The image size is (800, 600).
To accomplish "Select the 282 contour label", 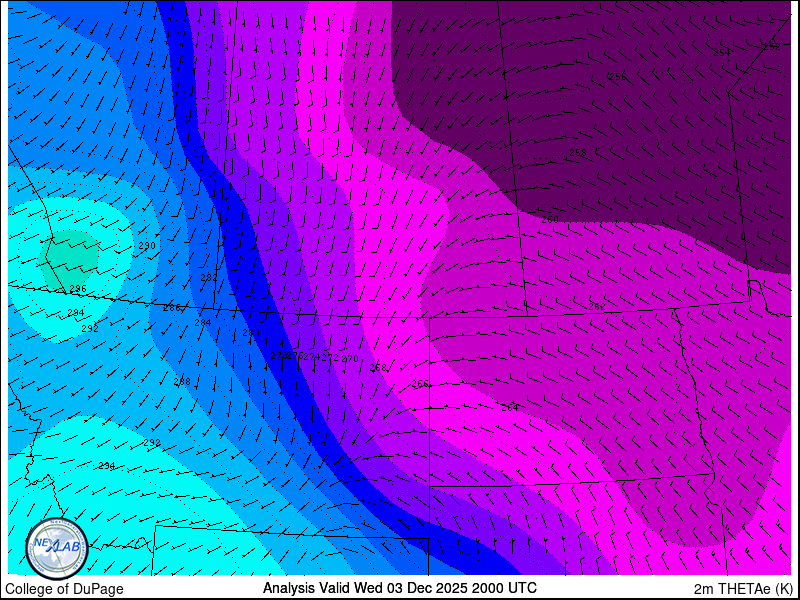I will tap(209, 278).
